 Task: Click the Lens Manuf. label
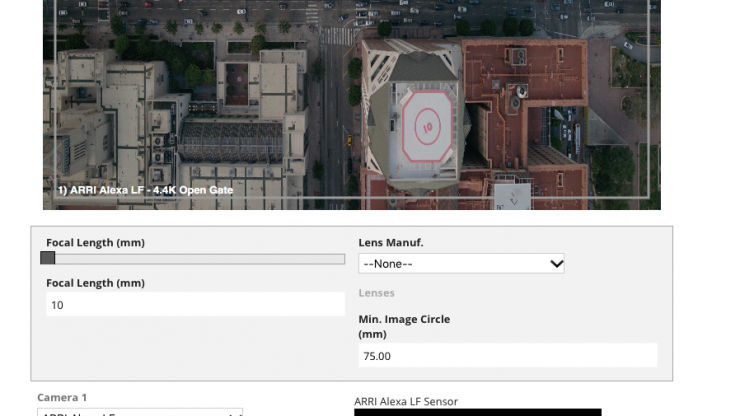pyautogui.click(x=391, y=242)
